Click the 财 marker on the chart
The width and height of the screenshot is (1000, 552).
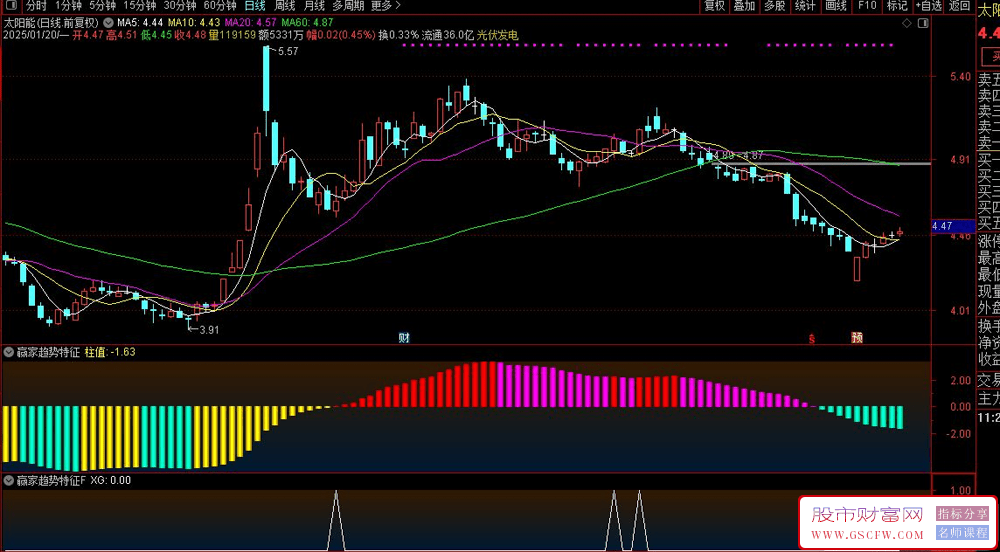coord(403,338)
